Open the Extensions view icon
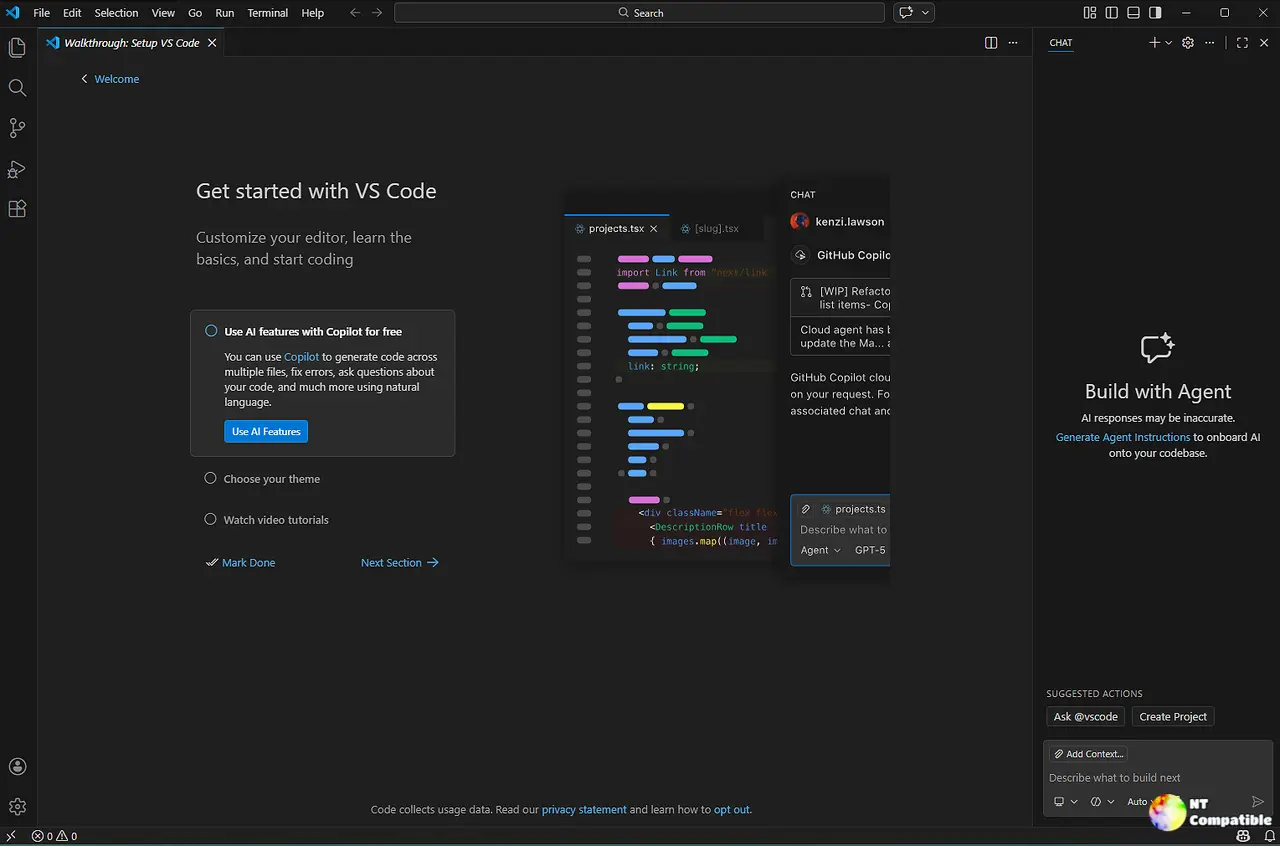This screenshot has height=846, width=1280. [17, 209]
